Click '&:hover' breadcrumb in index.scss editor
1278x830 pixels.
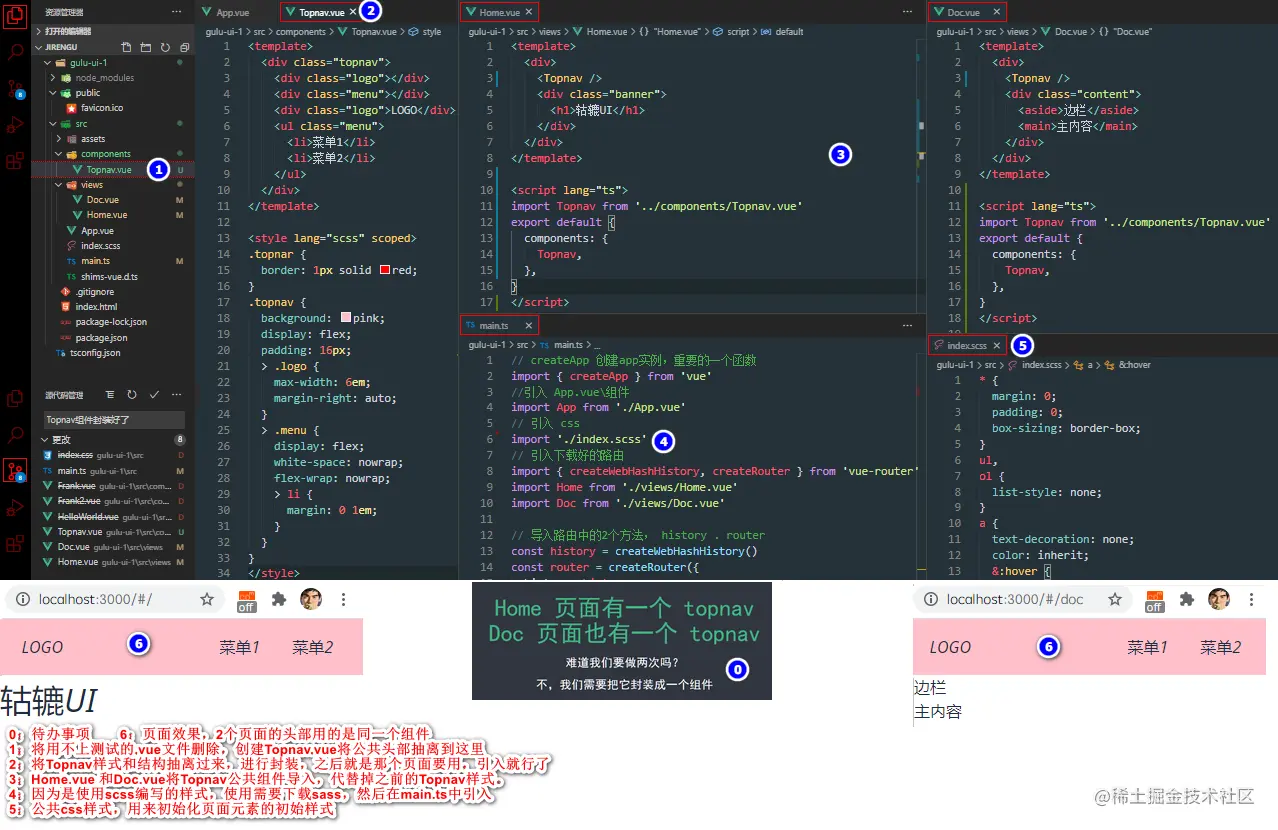(1134, 365)
